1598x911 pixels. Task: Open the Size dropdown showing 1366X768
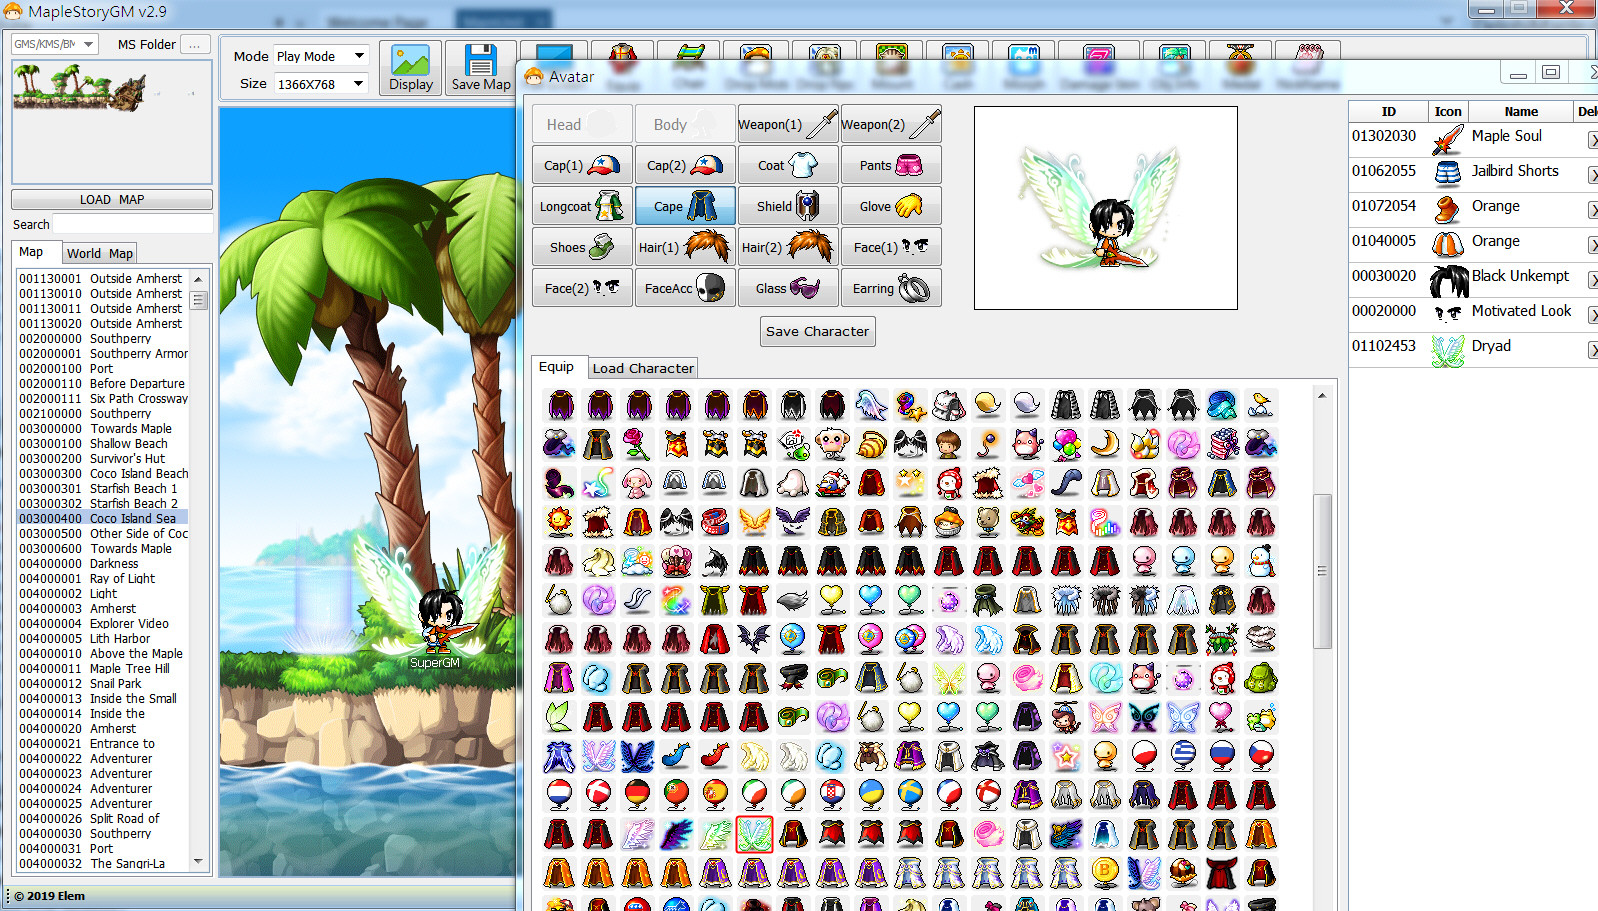coord(321,84)
